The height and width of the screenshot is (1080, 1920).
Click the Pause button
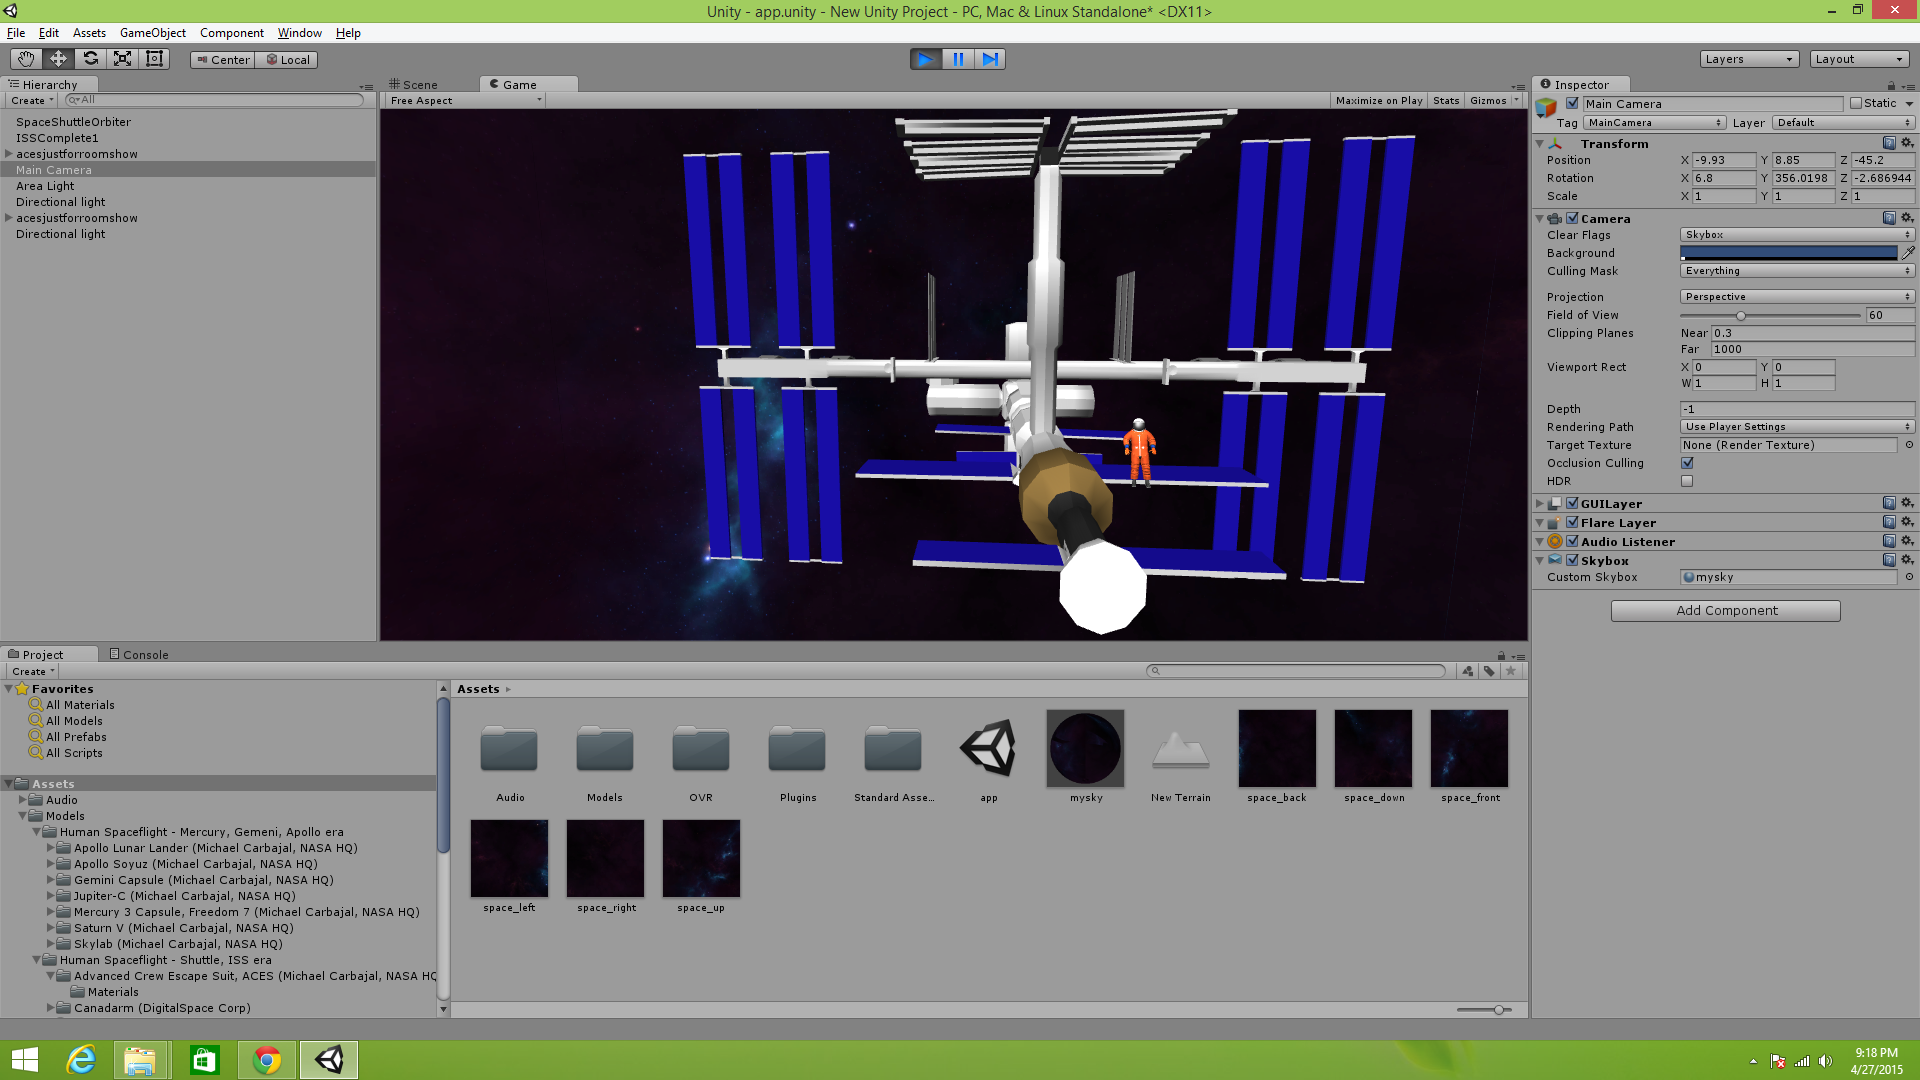click(958, 59)
